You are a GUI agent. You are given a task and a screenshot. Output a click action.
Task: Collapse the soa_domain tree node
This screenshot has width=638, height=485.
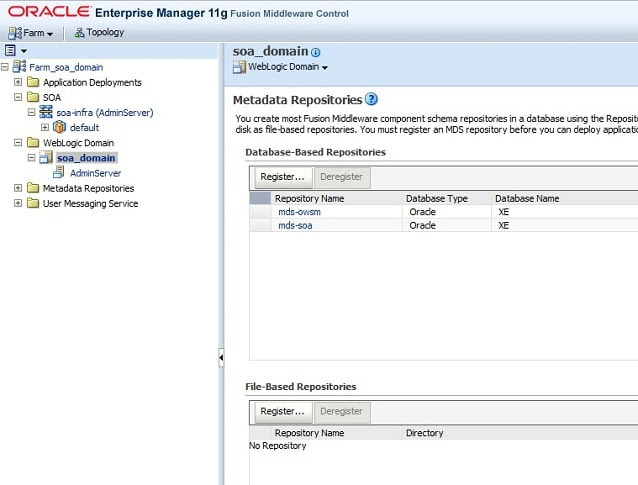point(31,157)
